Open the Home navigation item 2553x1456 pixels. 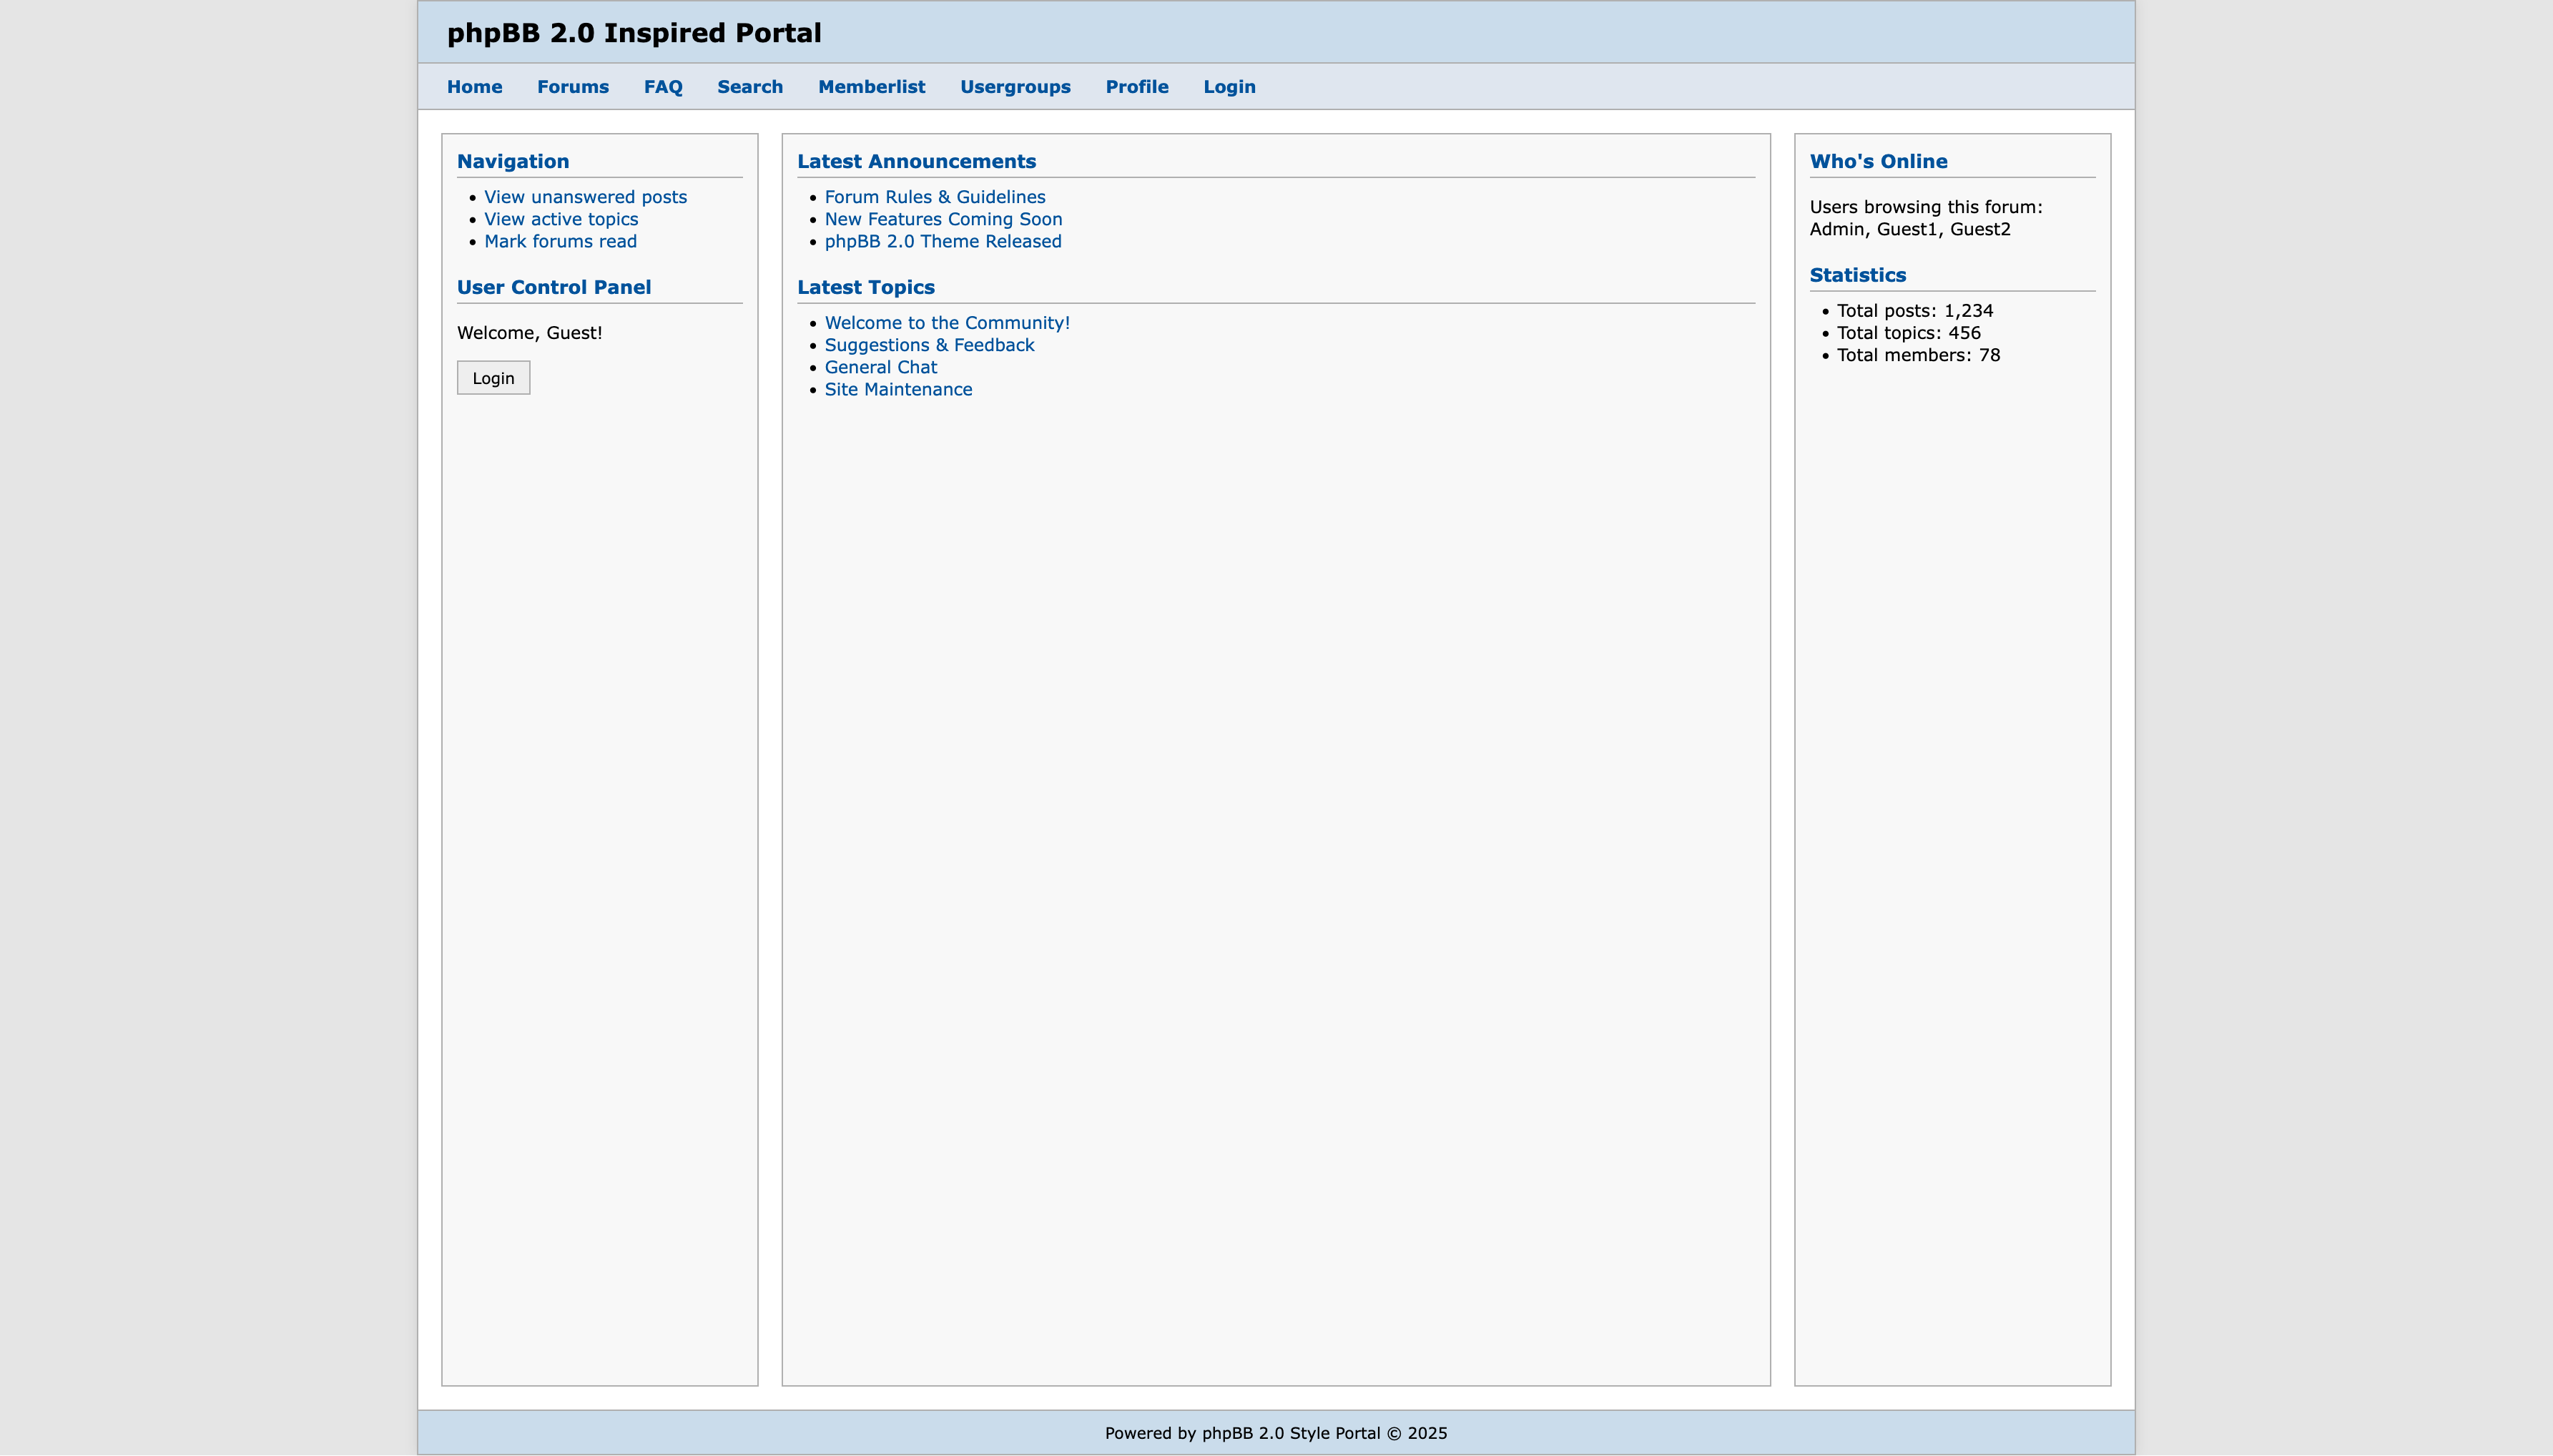[474, 87]
